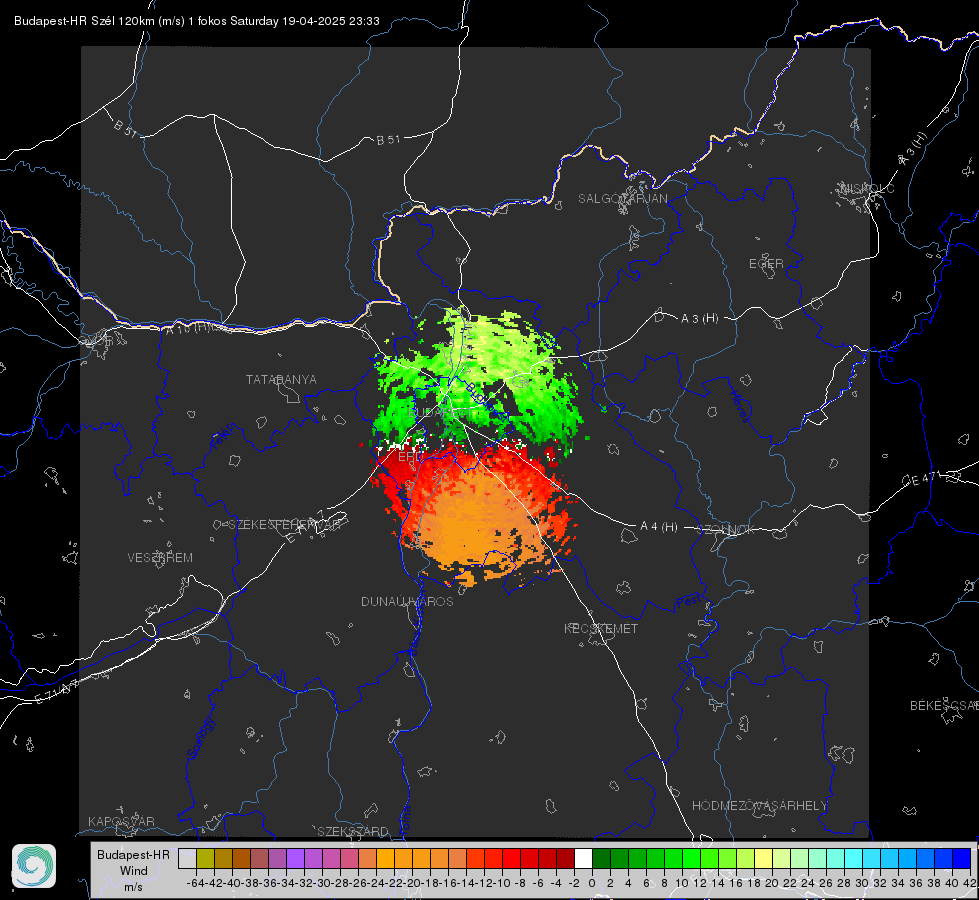Viewport: 979px width, 900px height.
Task: Click the A 4 (H) road label
Action: pos(659,527)
